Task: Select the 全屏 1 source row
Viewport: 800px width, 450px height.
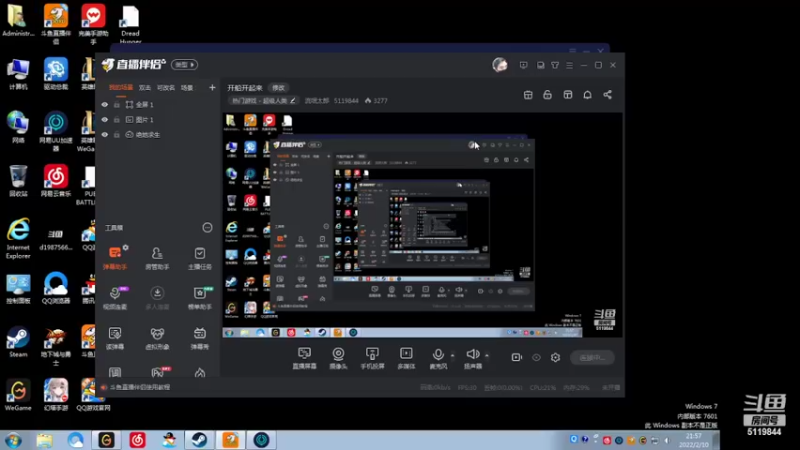Action: pos(158,105)
